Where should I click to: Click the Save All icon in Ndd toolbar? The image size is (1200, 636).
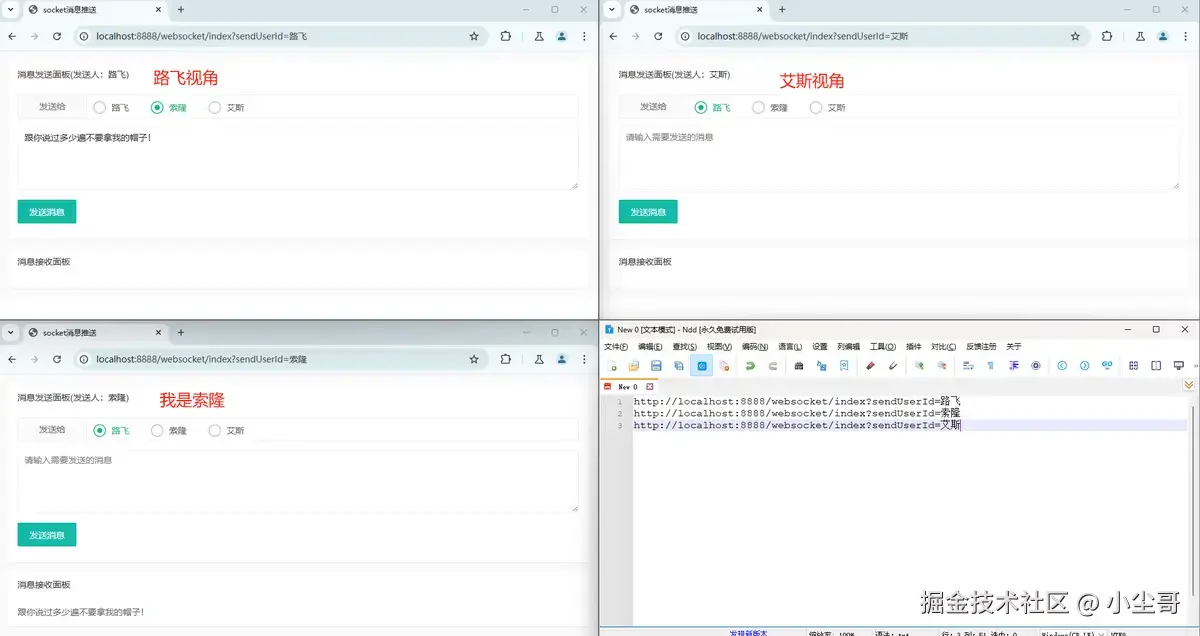coord(678,365)
